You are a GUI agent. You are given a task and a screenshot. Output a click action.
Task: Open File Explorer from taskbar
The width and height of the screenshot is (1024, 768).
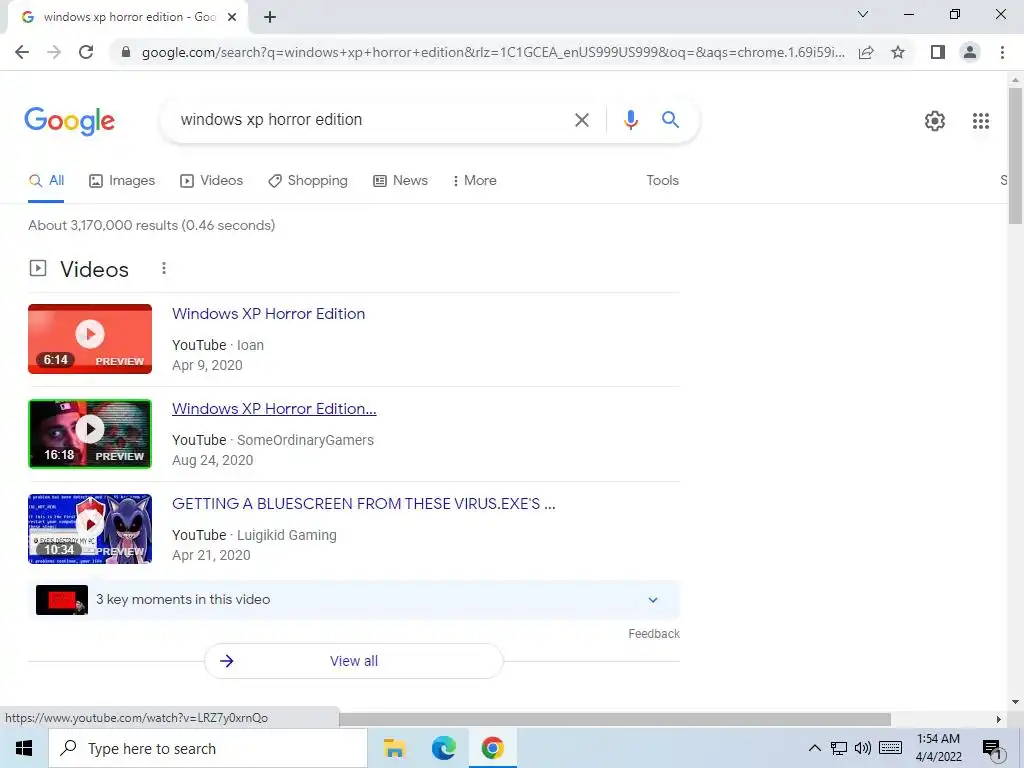394,748
